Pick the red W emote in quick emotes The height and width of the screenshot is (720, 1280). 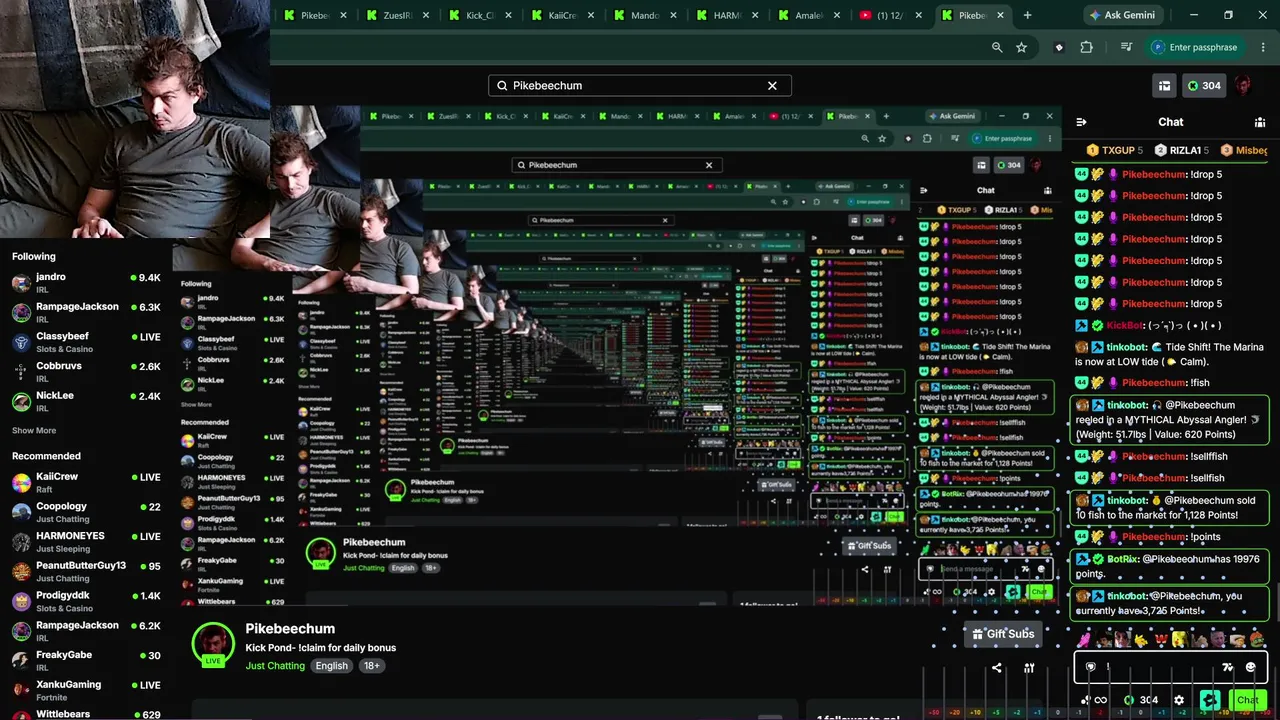(x=1161, y=639)
